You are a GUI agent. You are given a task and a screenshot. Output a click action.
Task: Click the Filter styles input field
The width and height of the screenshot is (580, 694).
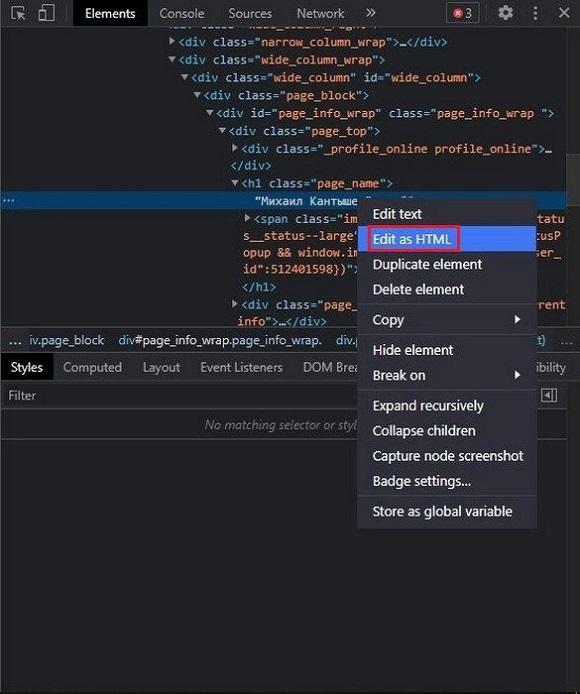click(179, 395)
